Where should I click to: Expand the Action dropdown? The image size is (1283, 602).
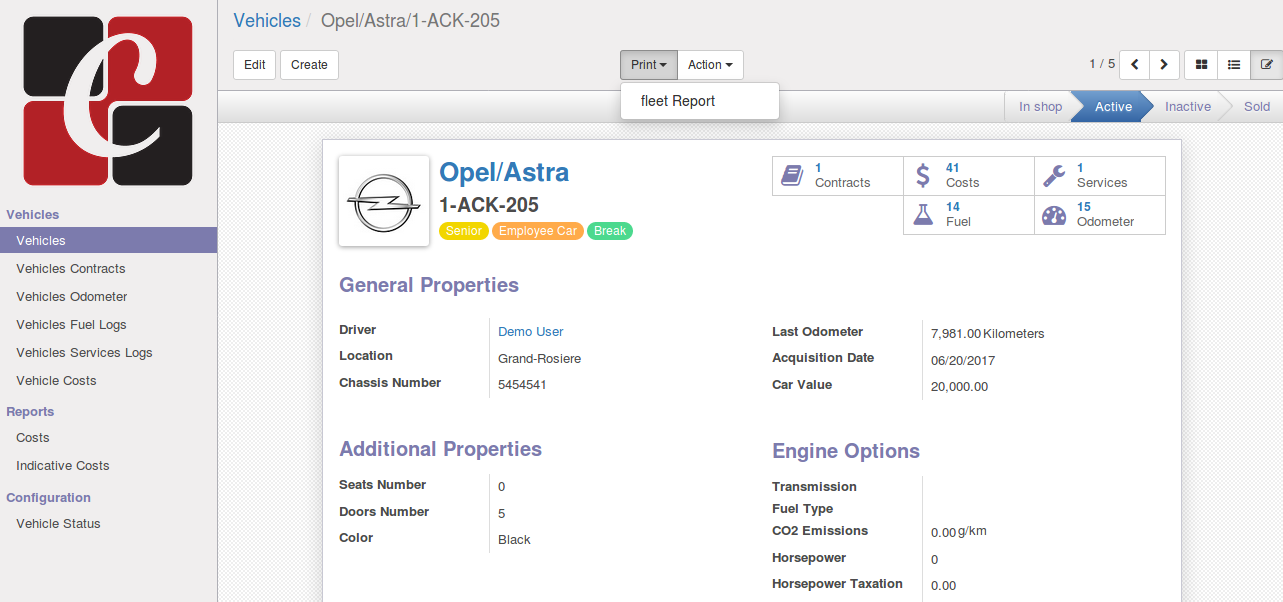click(710, 65)
